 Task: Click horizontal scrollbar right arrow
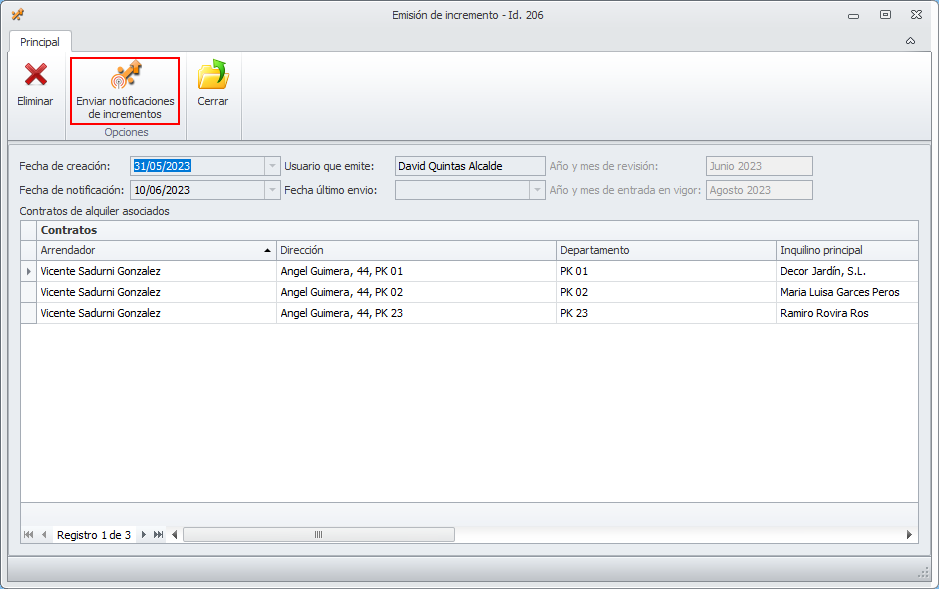(909, 535)
